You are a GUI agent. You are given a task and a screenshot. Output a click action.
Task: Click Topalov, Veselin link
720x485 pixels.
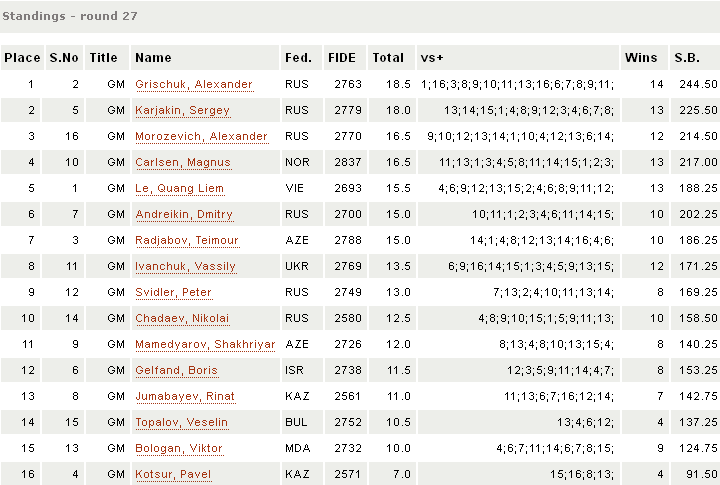point(181,423)
